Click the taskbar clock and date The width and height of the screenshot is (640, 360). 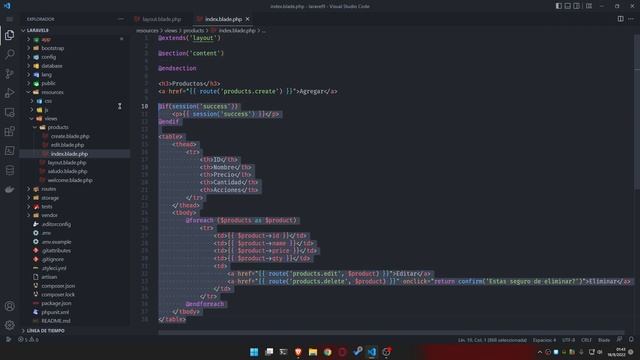[617, 352]
